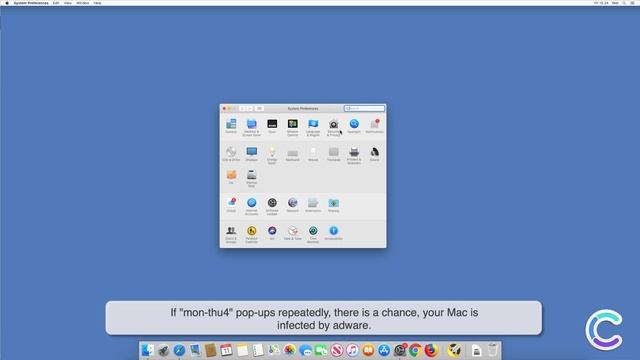Open Desktop & Screen Saver preferences

(251, 127)
